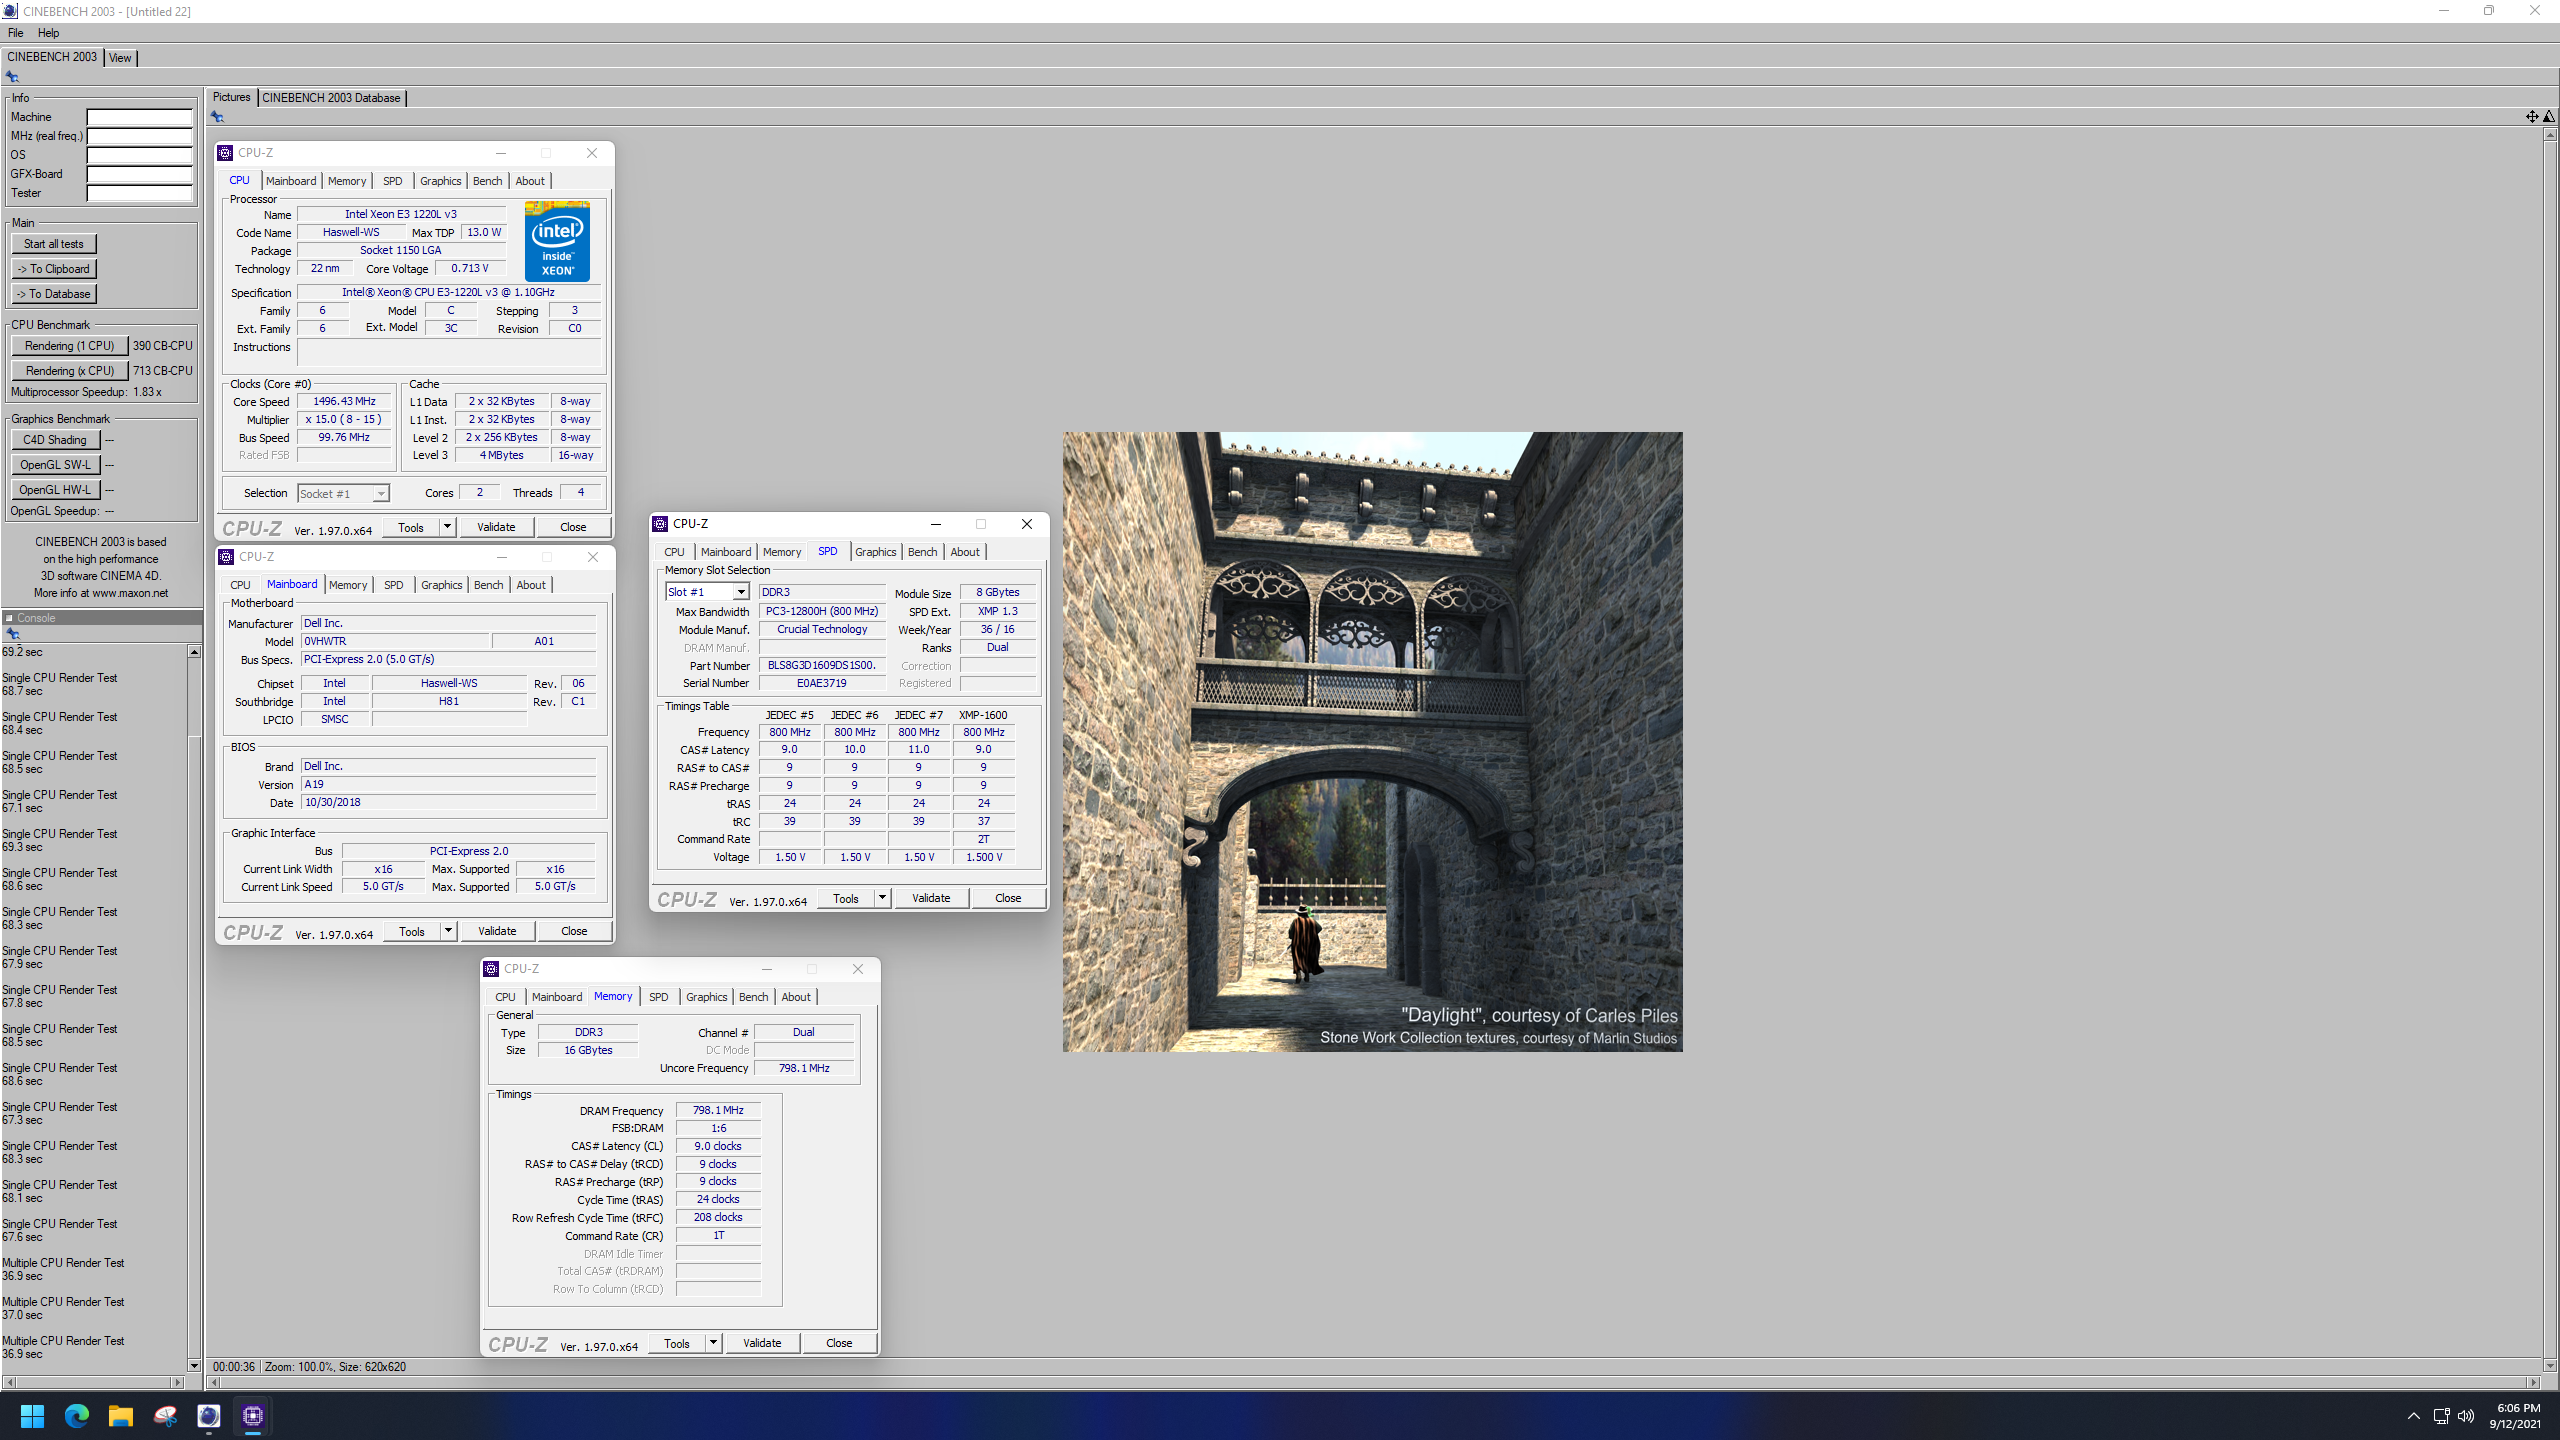The width and height of the screenshot is (2560, 1440).
Task: Click CPU-Z window icon in Memory window title
Action: click(x=491, y=969)
